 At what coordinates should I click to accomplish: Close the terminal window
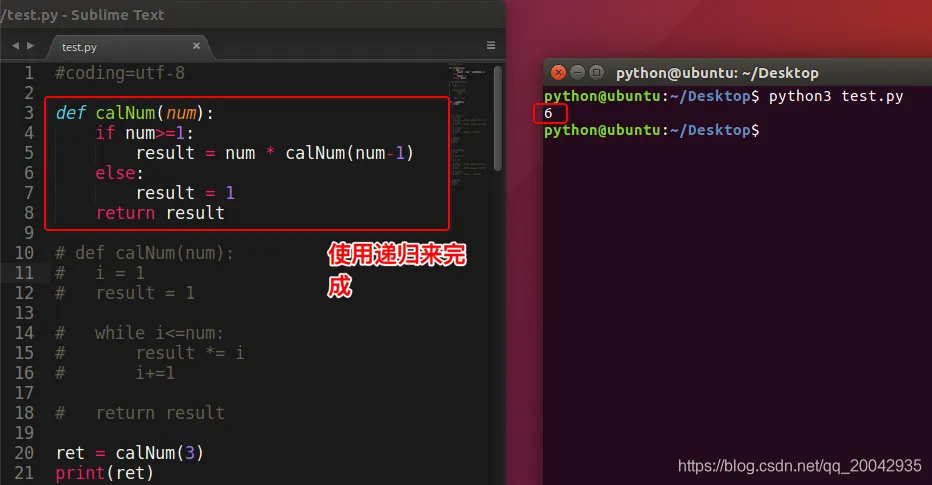pyautogui.click(x=558, y=73)
